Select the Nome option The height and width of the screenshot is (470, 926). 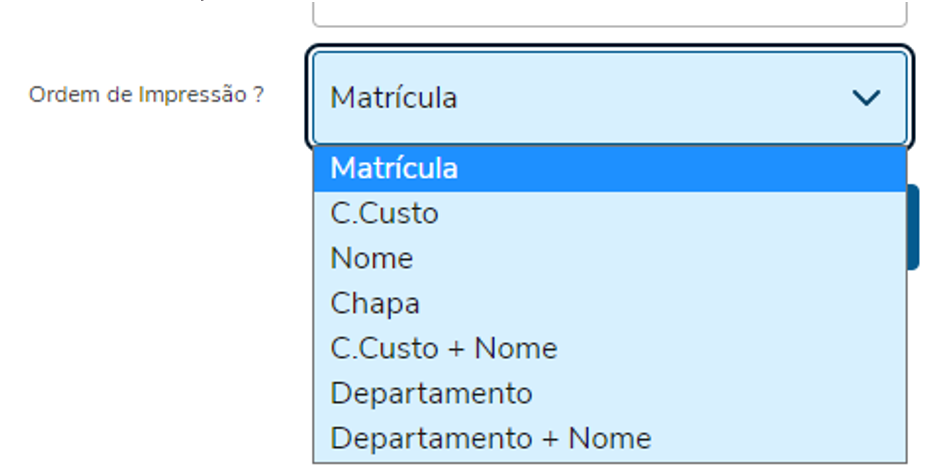pyautogui.click(x=372, y=258)
